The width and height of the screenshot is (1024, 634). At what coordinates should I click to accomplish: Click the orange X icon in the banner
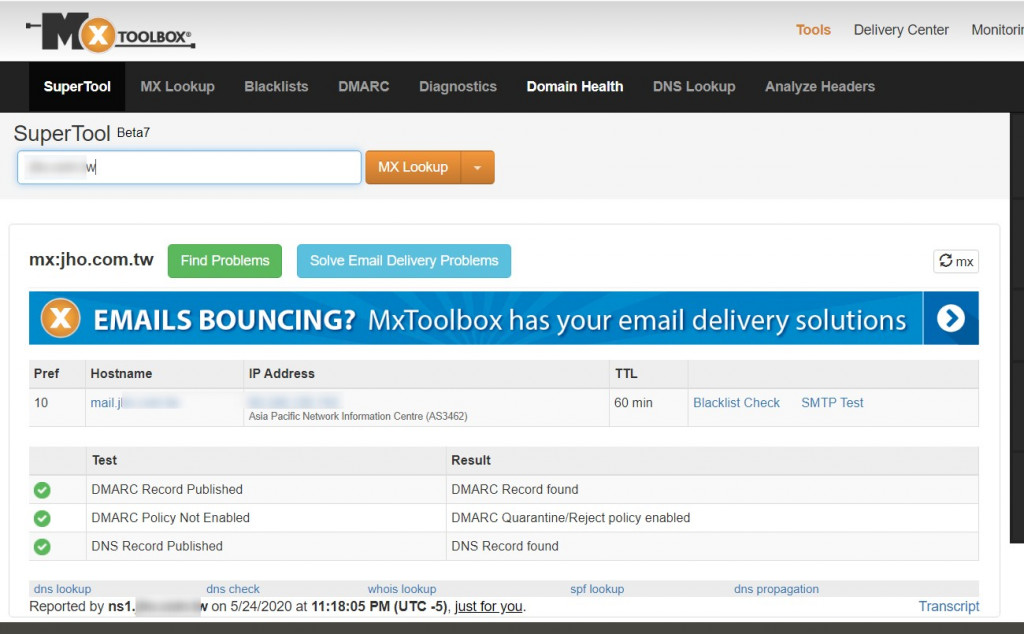tap(61, 319)
